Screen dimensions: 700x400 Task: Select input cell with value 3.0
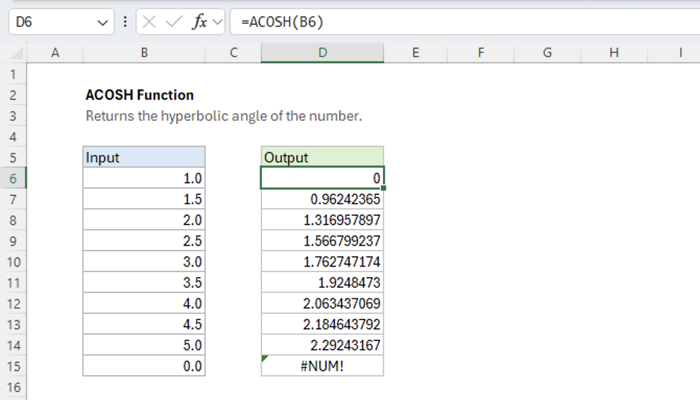click(144, 262)
